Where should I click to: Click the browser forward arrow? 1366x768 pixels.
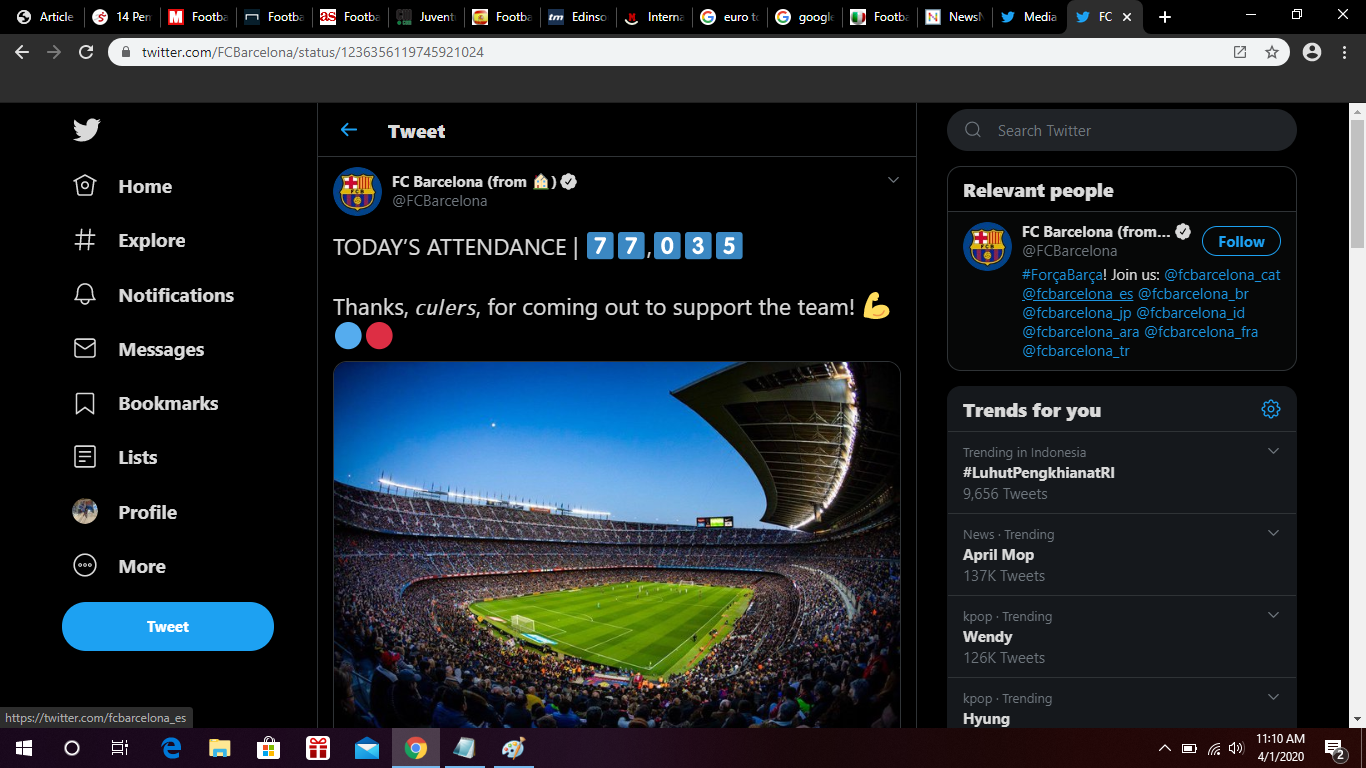(x=54, y=52)
